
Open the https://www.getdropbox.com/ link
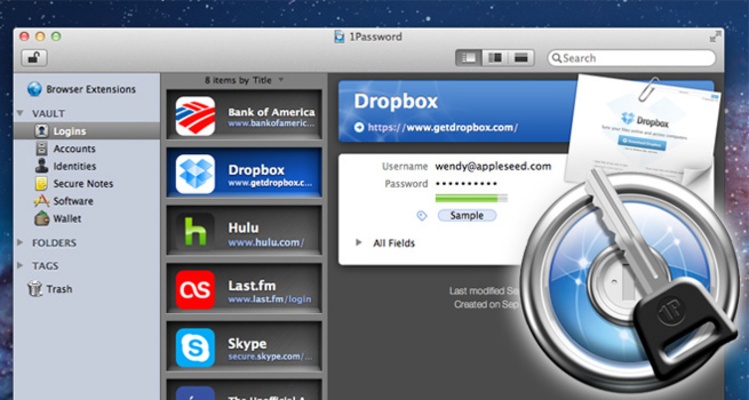click(x=443, y=128)
